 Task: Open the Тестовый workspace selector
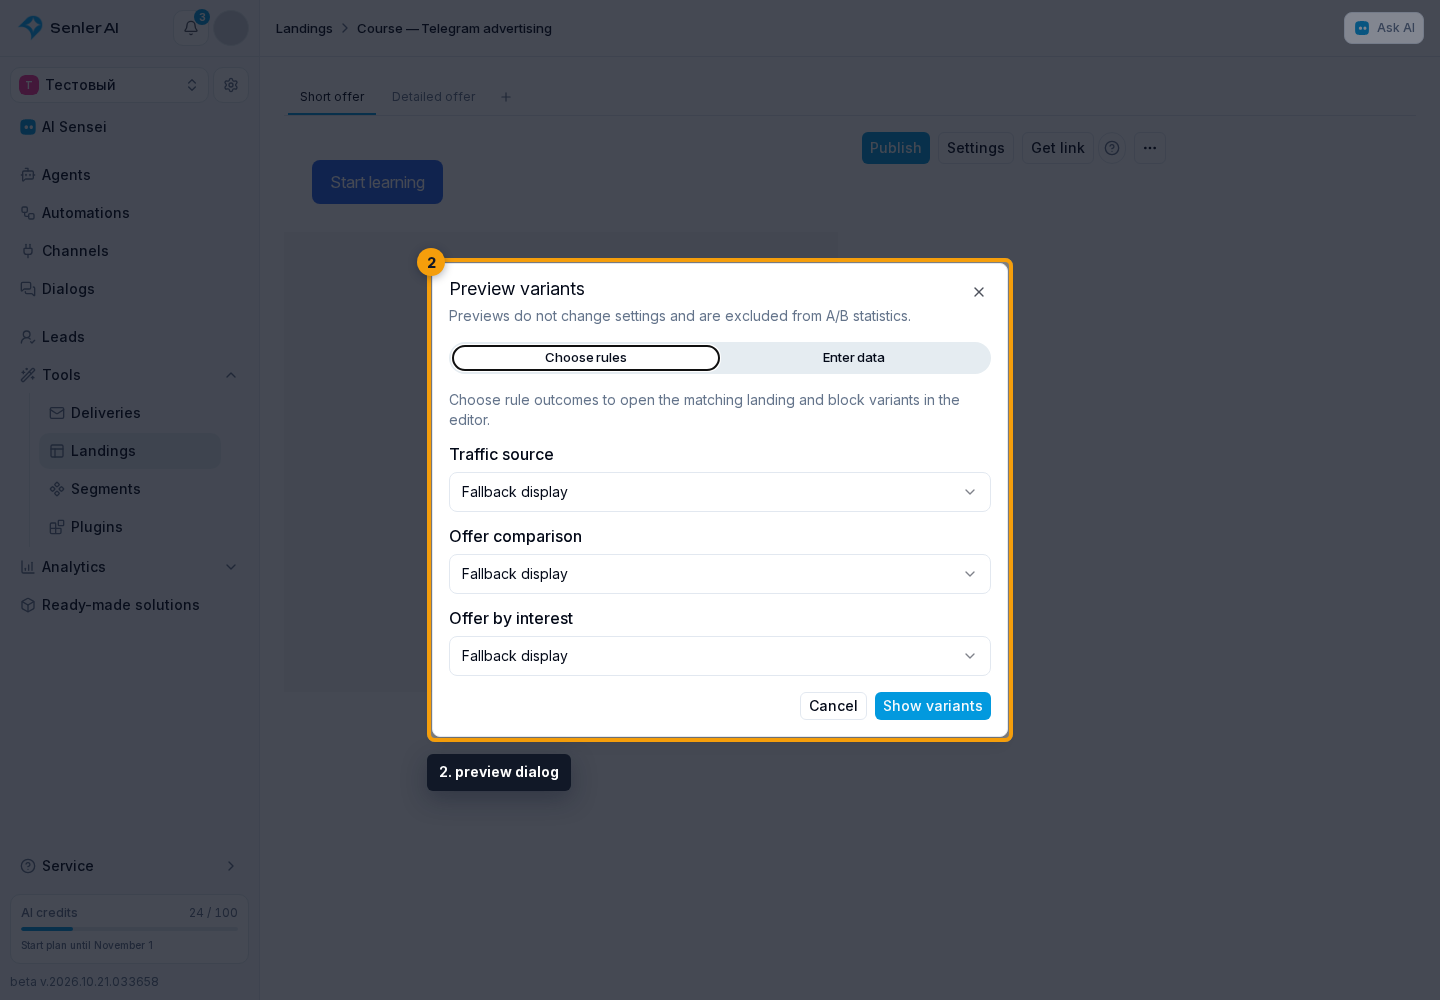109,85
